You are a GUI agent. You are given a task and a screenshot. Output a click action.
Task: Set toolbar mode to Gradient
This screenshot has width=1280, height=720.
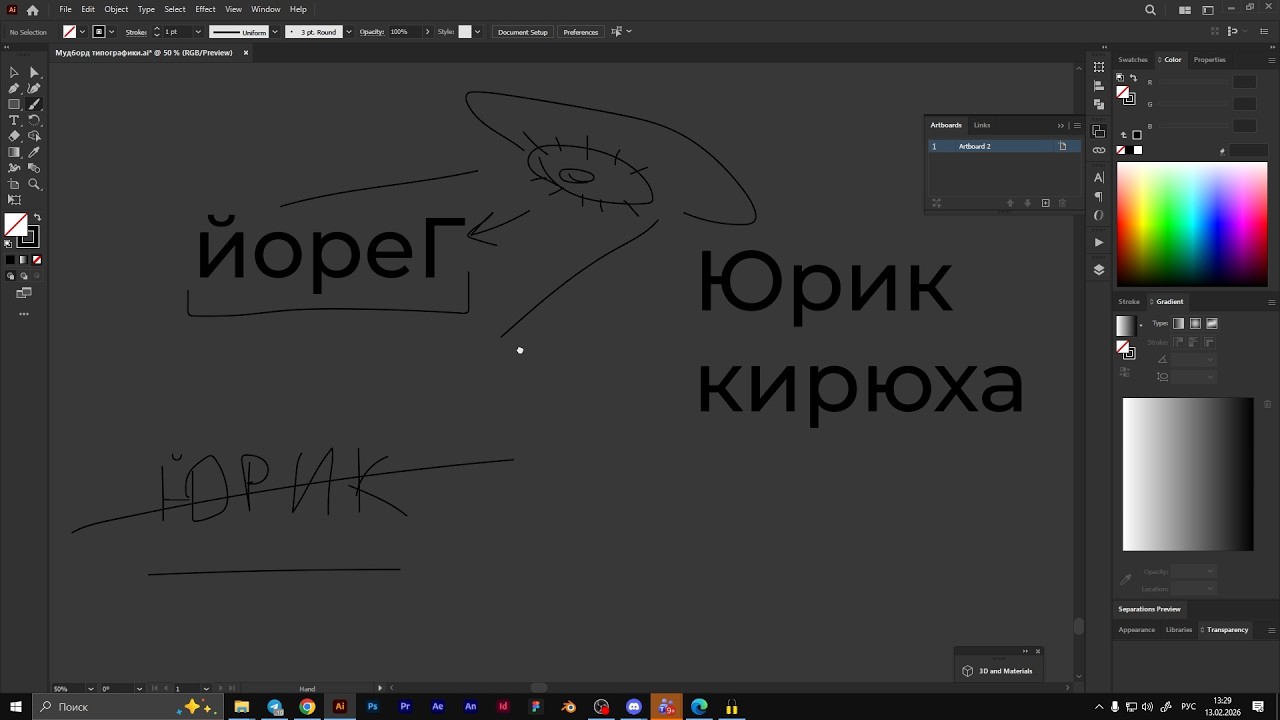(24, 260)
